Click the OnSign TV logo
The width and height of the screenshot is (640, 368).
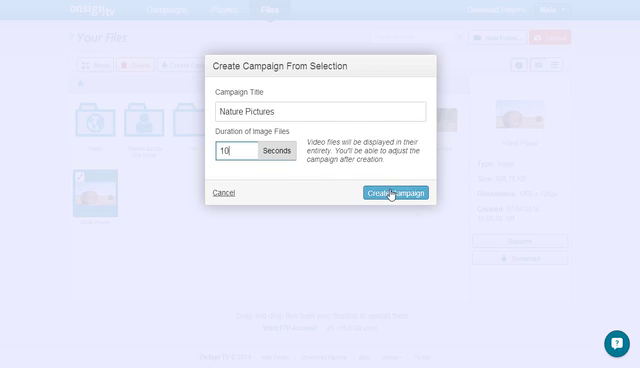[92, 10]
